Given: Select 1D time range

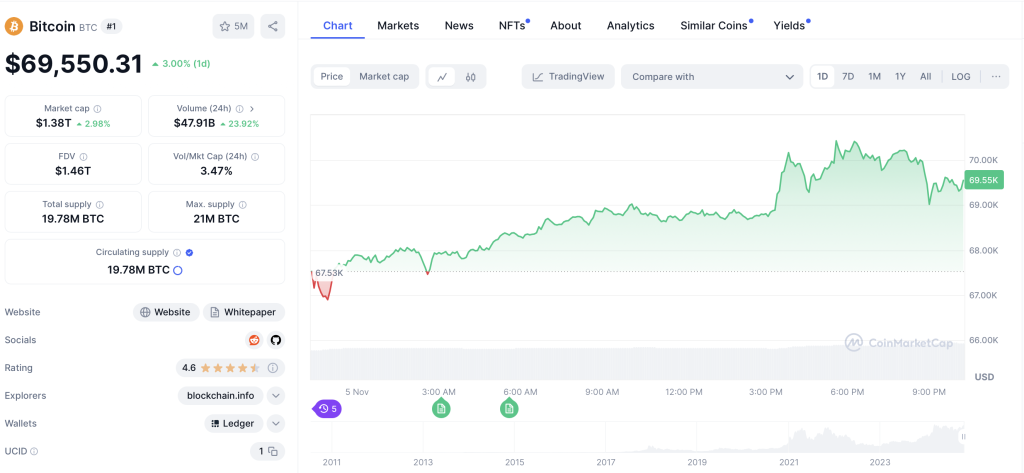Looking at the screenshot, I should [x=822, y=76].
